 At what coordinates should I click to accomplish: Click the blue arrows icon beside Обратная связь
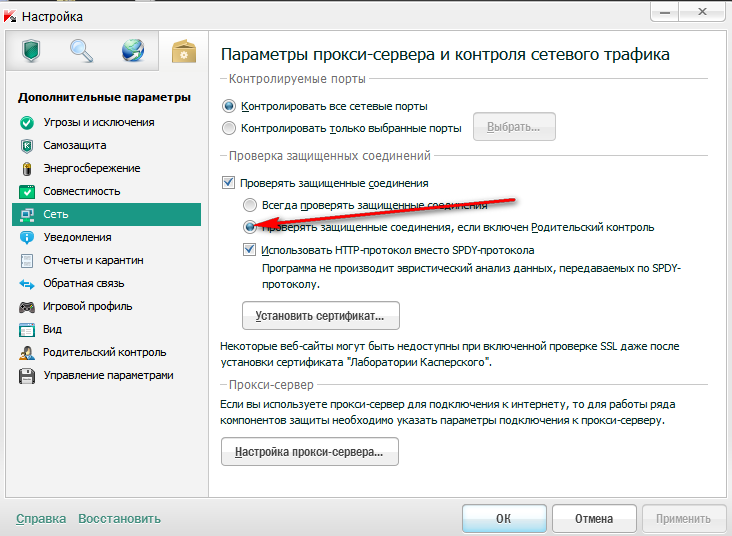[x=27, y=283]
